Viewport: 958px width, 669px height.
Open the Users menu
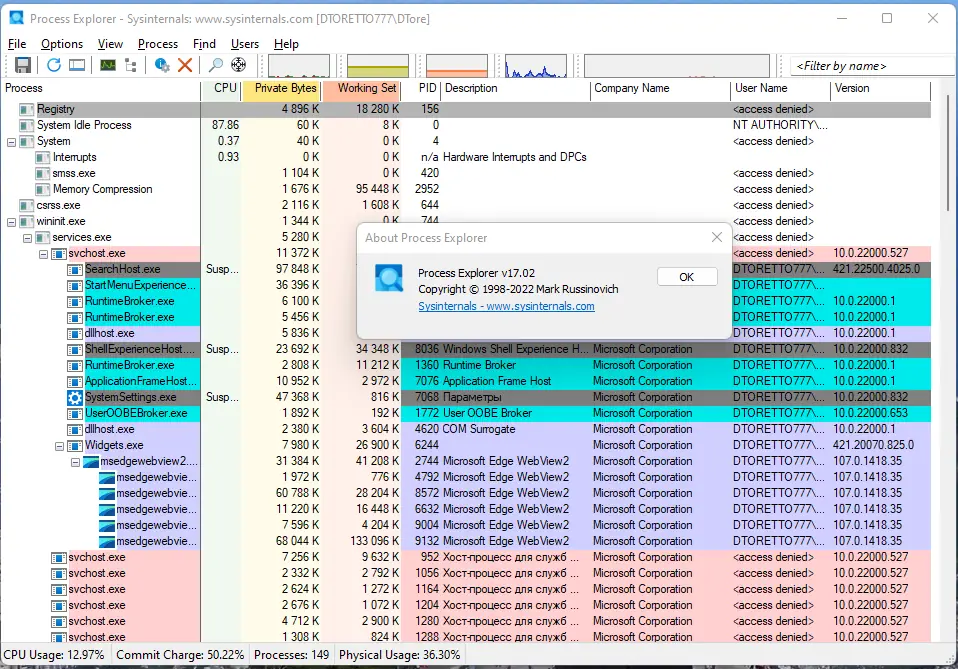pyautogui.click(x=244, y=44)
